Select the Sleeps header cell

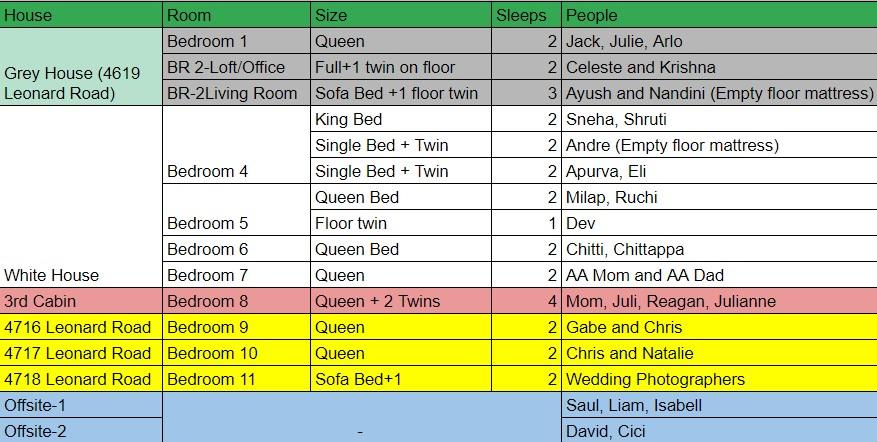click(x=526, y=15)
